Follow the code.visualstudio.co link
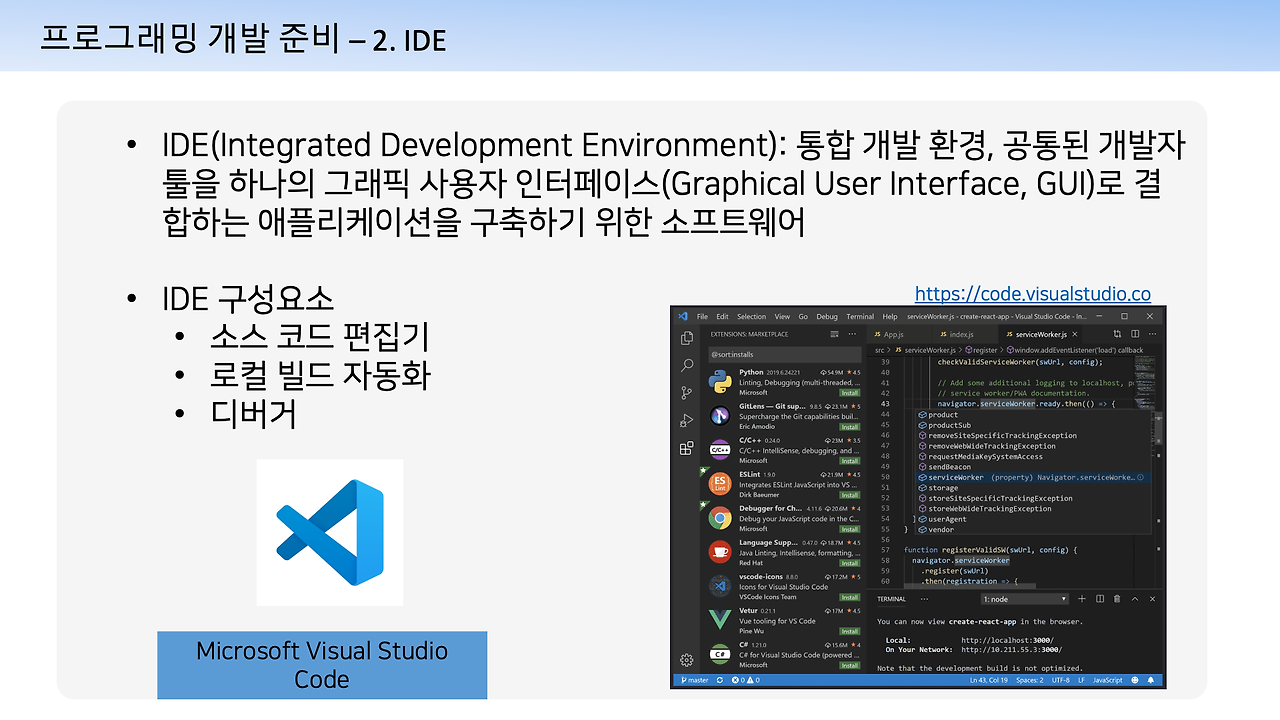The height and width of the screenshot is (720, 1280). [x=1033, y=294]
